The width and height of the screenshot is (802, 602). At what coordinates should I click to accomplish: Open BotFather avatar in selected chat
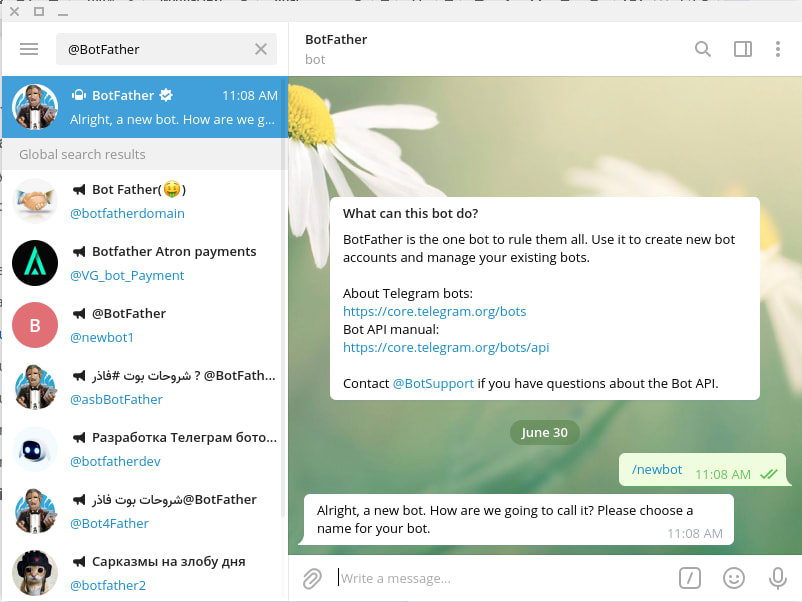pyautogui.click(x=35, y=107)
